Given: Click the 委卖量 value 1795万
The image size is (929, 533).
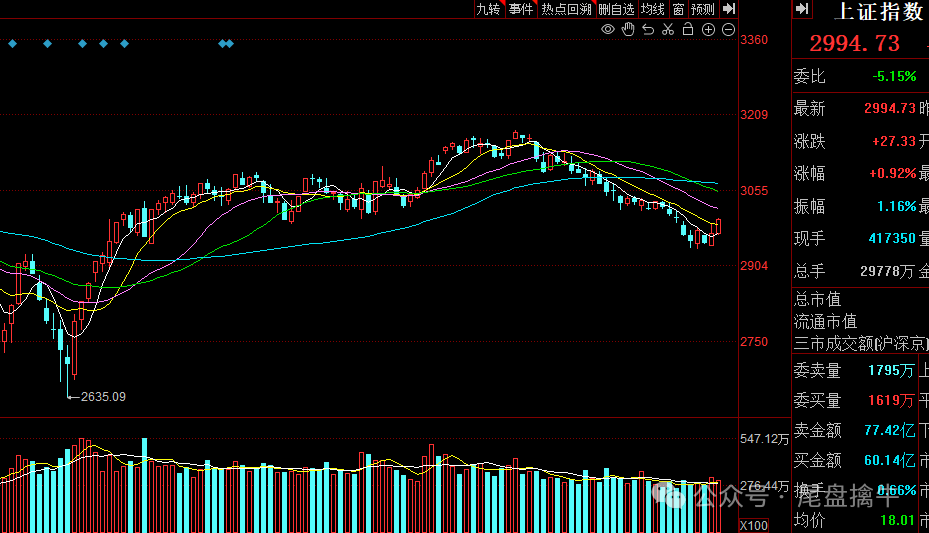Looking at the screenshot, I should [x=891, y=371].
